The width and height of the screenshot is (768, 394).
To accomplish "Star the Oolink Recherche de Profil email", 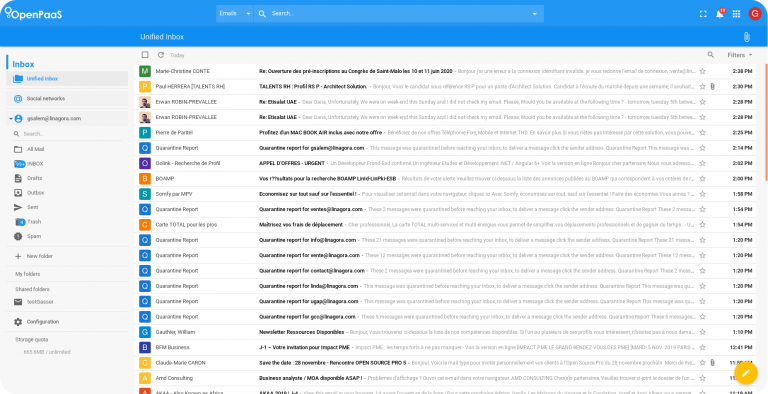I will [702, 163].
